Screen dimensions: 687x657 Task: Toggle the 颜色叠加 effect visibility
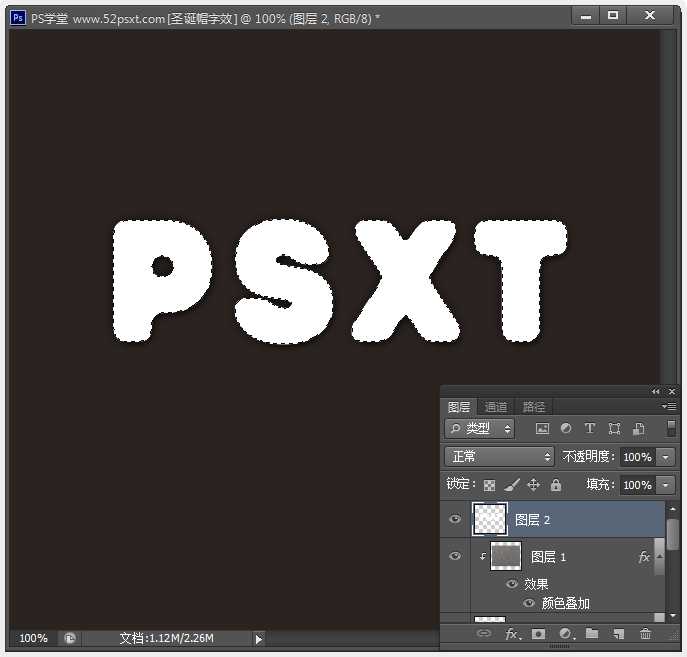pyautogui.click(x=529, y=603)
